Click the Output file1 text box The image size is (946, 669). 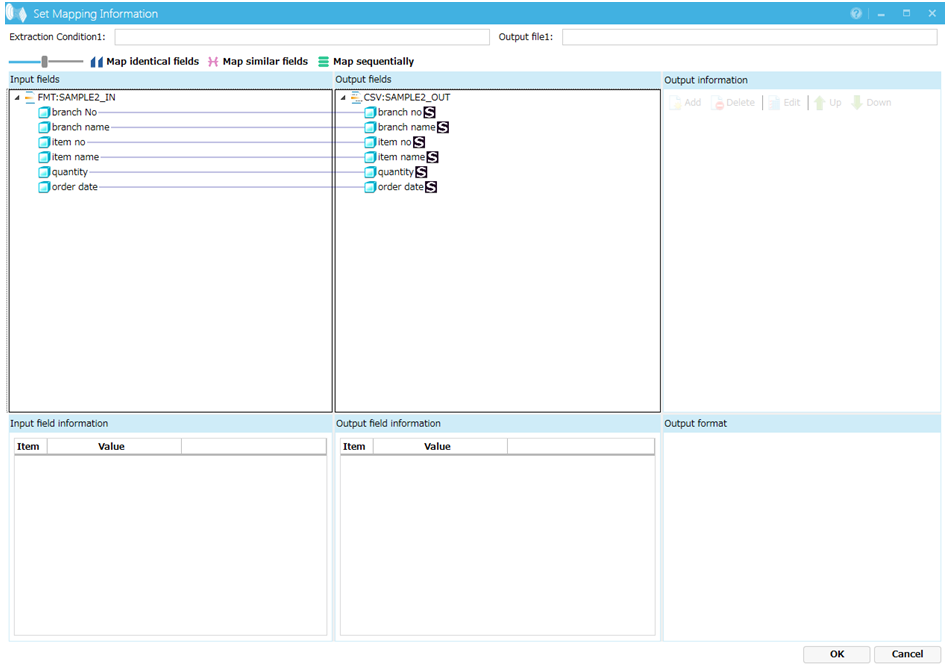coord(748,37)
